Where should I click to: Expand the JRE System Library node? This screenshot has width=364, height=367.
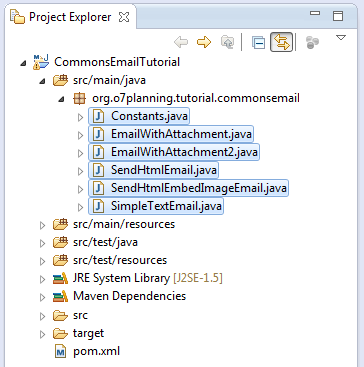(42, 279)
